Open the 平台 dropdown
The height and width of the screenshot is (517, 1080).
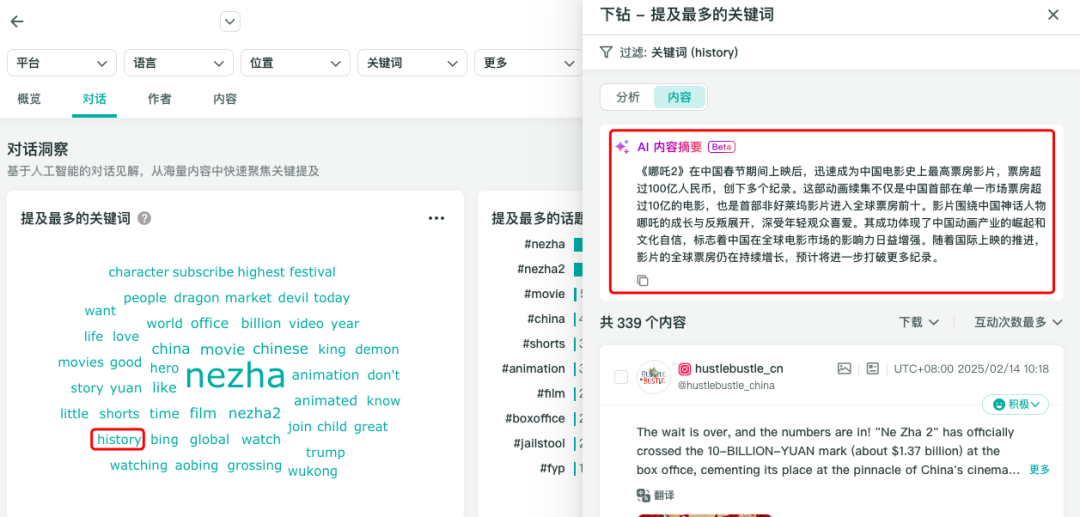(x=61, y=63)
